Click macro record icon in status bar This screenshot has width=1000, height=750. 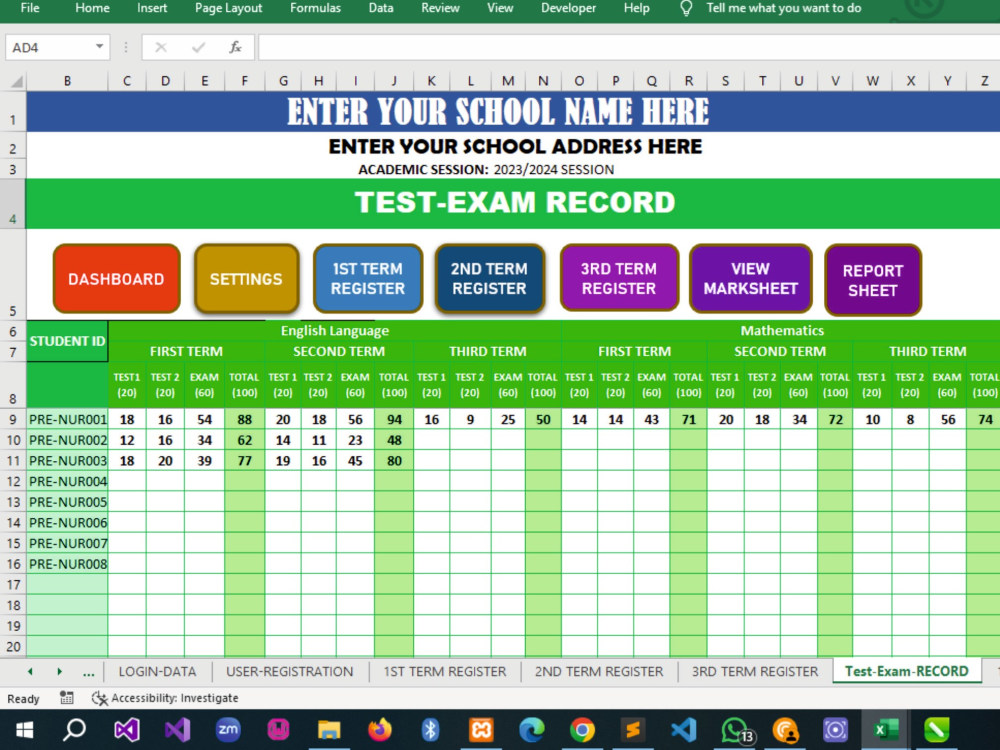pos(66,698)
